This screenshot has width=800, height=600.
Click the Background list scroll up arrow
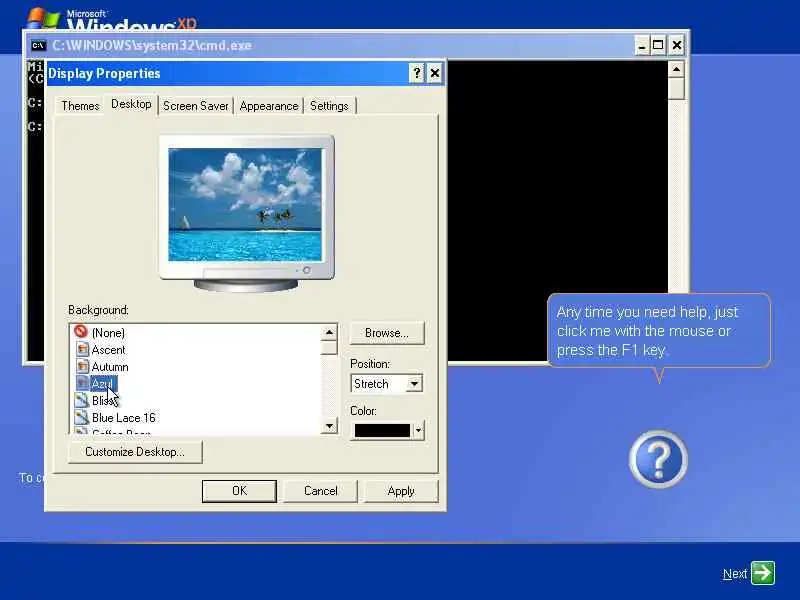point(330,333)
